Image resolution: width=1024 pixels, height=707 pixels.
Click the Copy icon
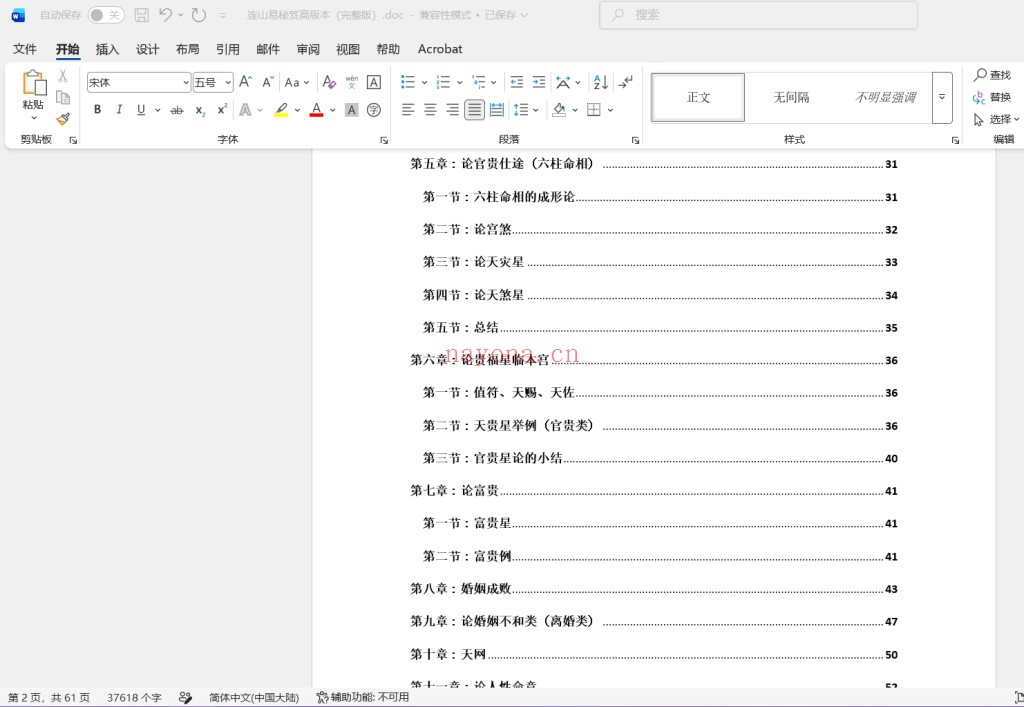click(63, 98)
